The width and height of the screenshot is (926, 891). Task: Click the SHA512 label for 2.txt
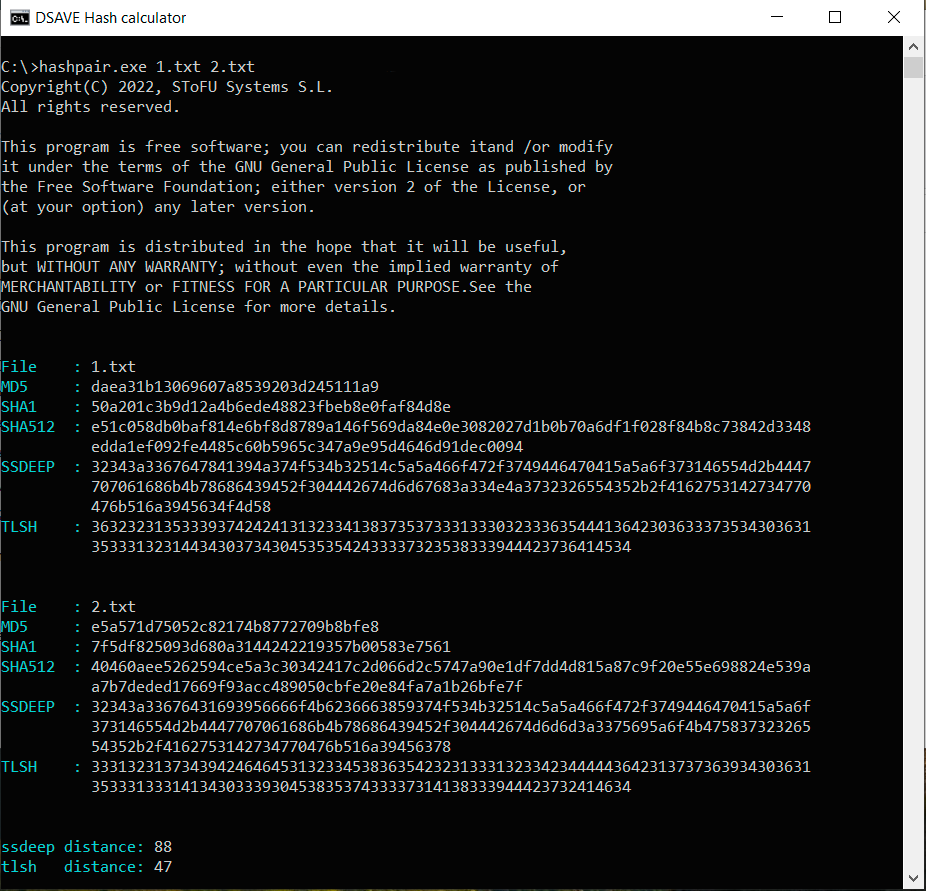point(28,667)
